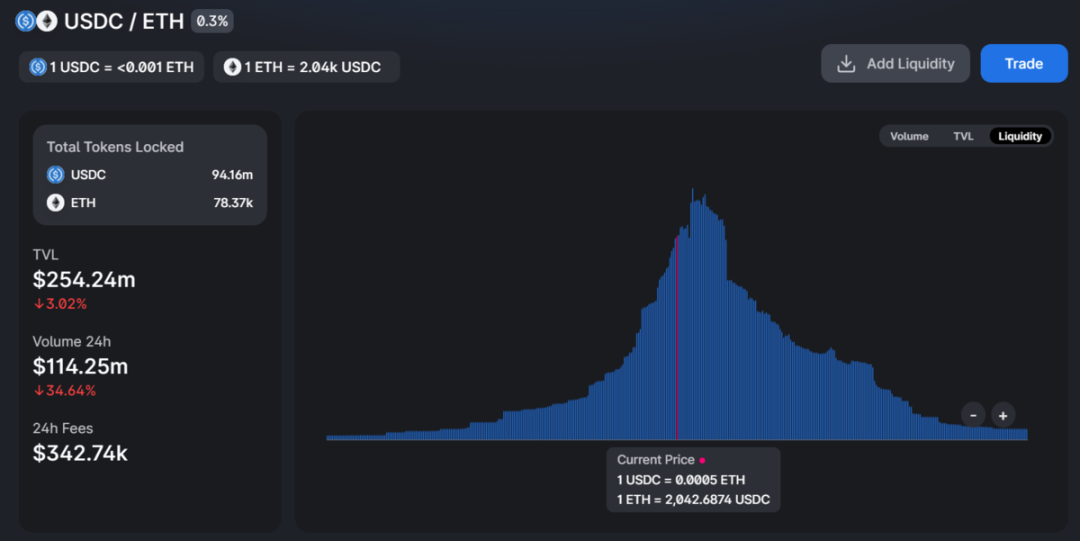Switch the chart to Volume view
This screenshot has width=1080, height=541.
(909, 136)
